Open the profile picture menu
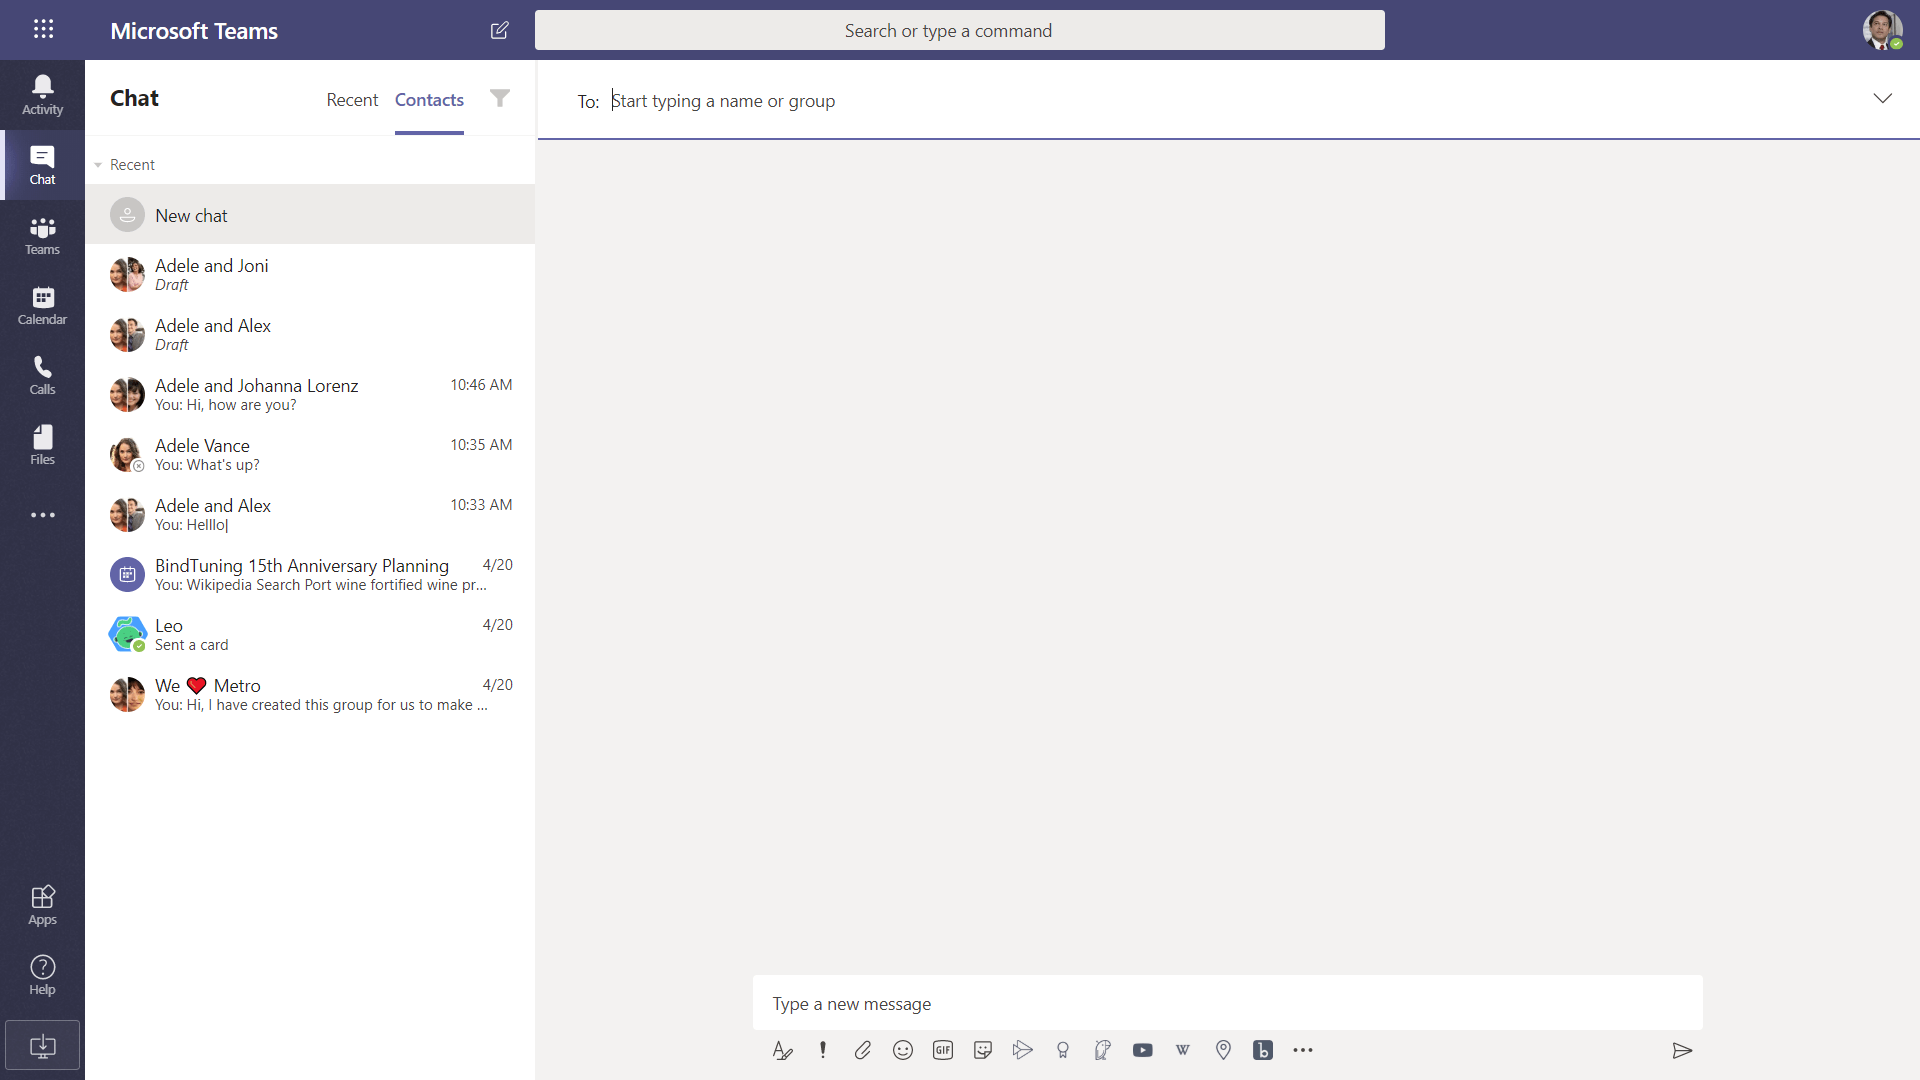Viewport: 1920px width, 1080px height. click(1882, 30)
